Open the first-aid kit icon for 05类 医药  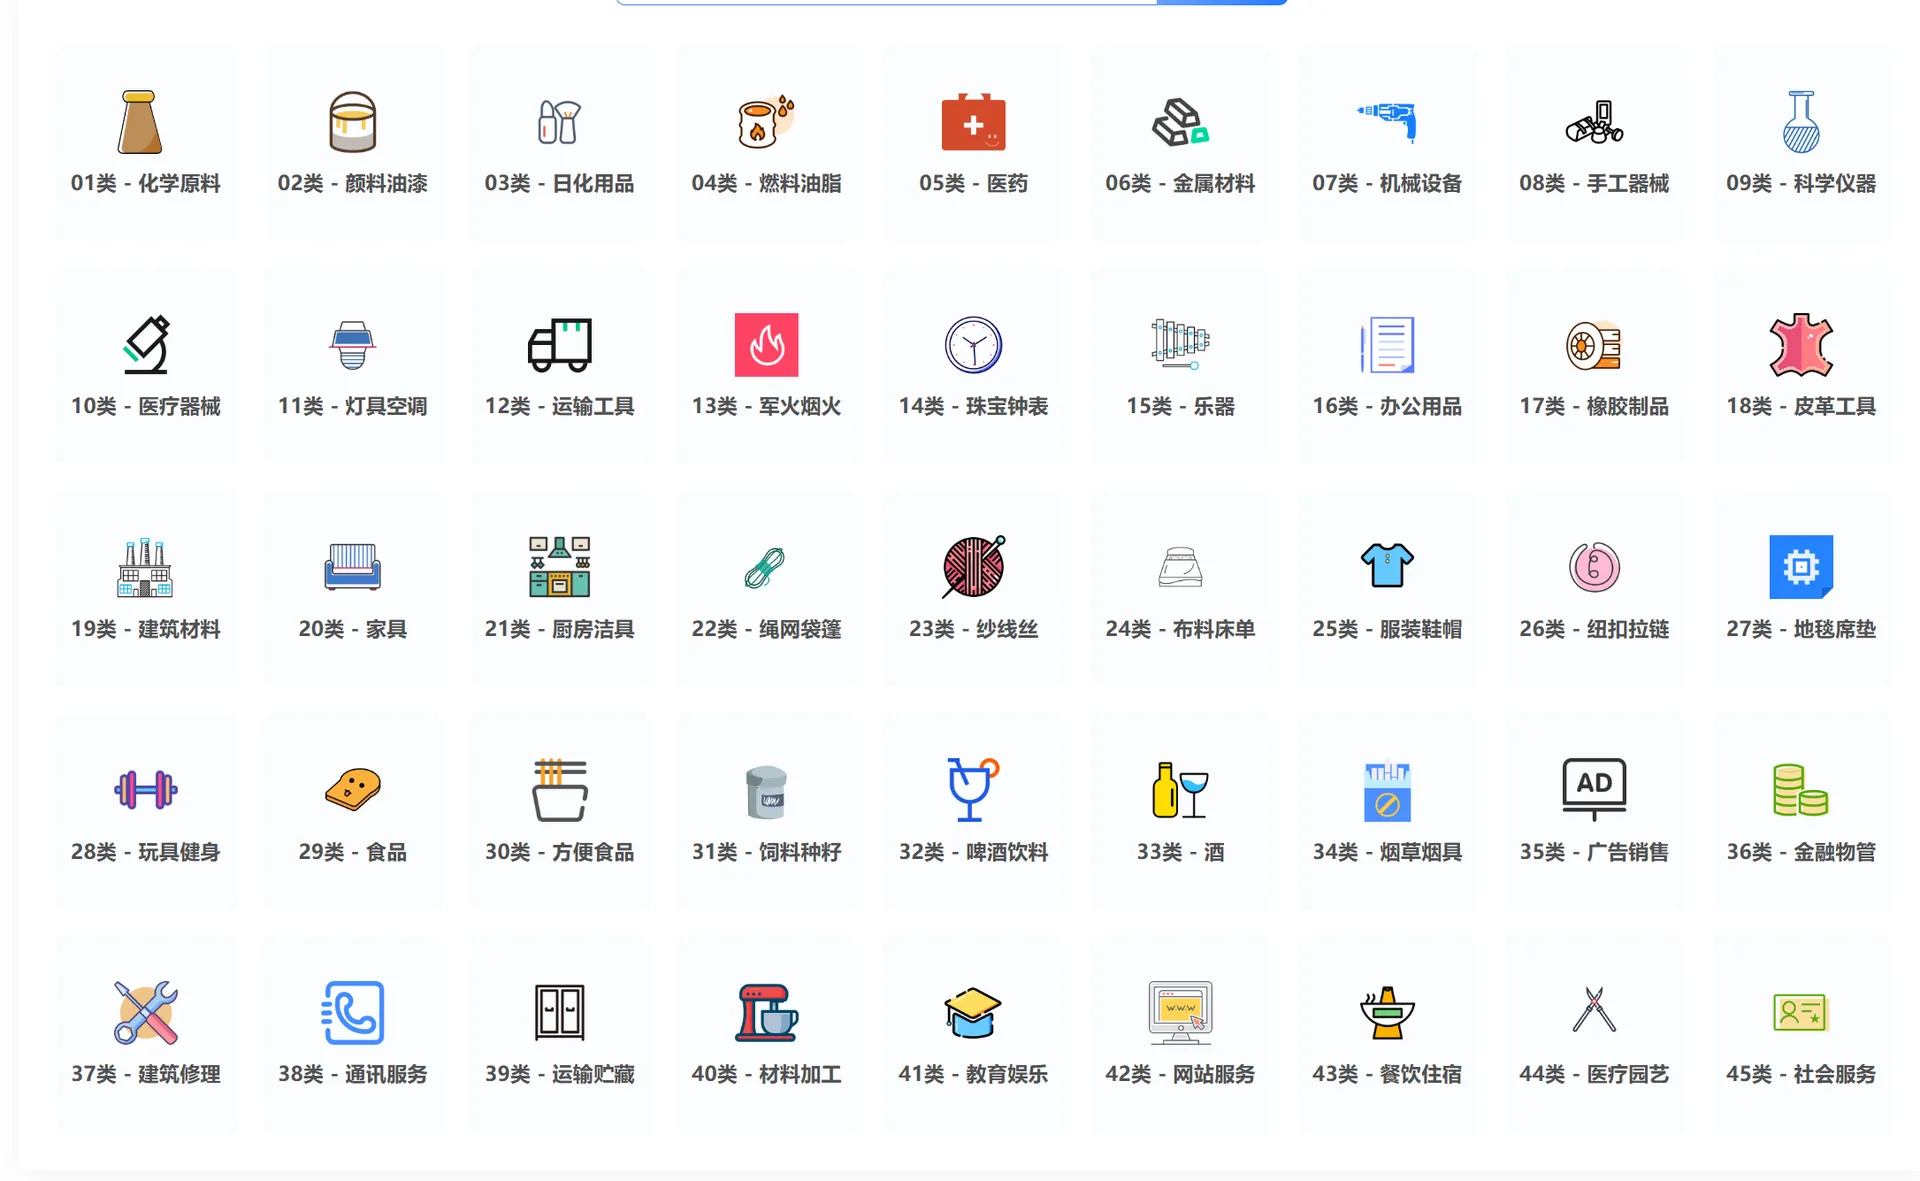[973, 122]
